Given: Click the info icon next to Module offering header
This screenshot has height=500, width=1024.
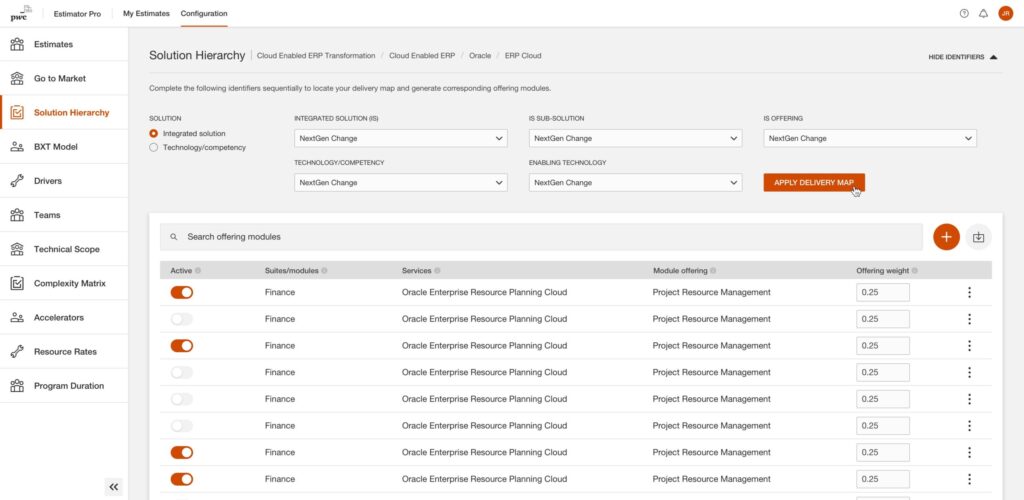Looking at the screenshot, I should point(713,270).
